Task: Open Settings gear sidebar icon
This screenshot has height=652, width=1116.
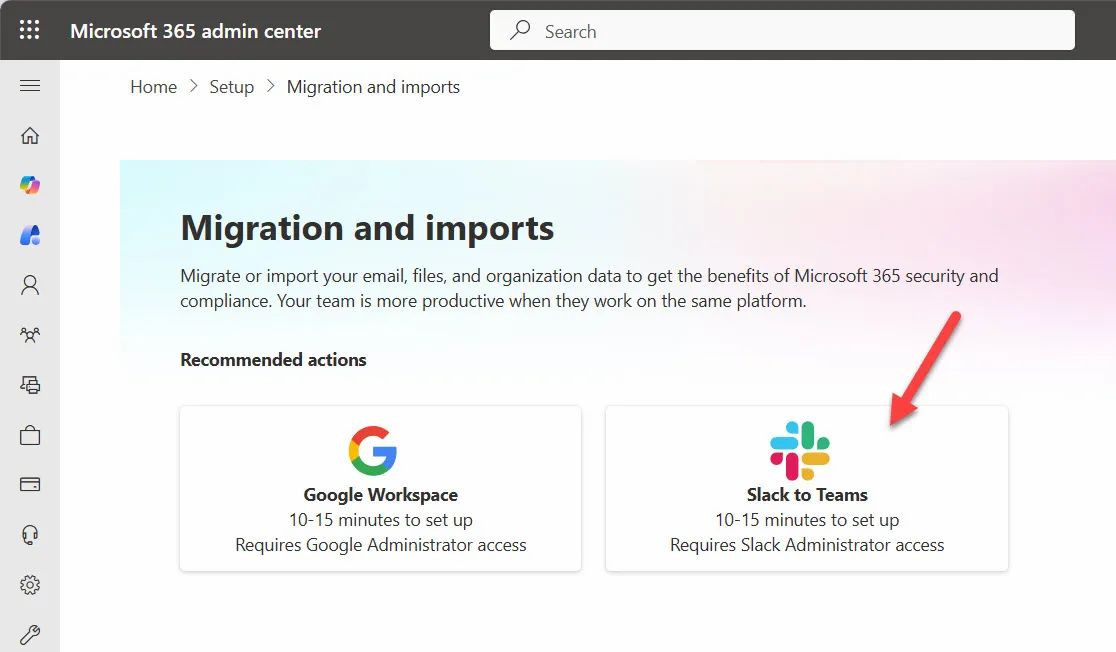Action: (30, 584)
